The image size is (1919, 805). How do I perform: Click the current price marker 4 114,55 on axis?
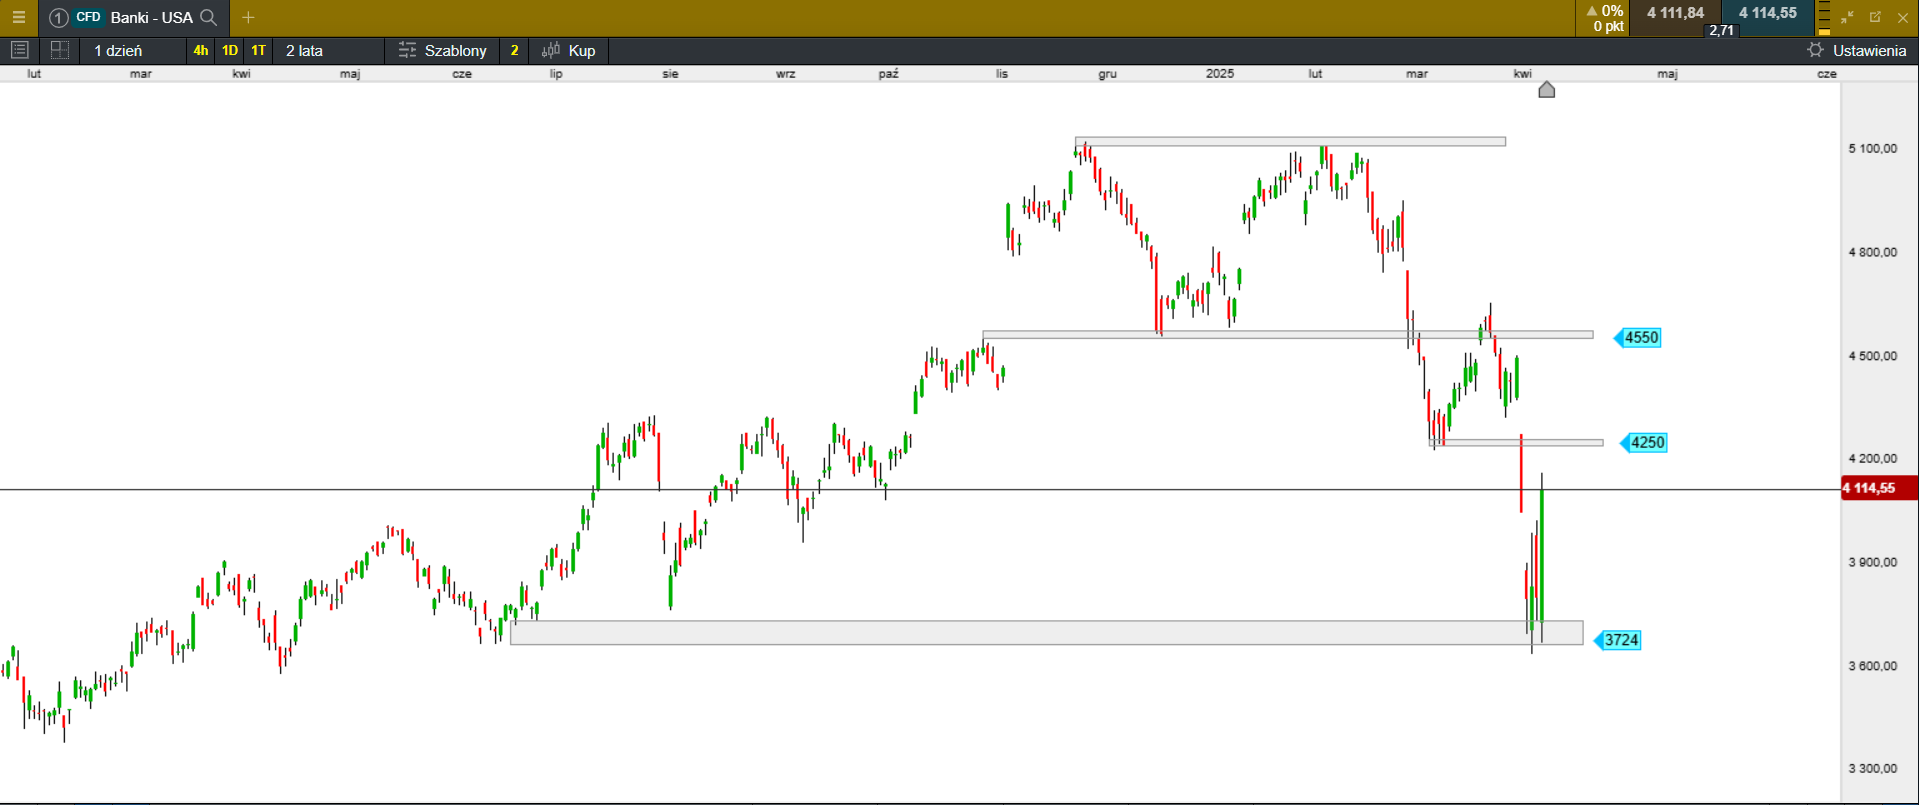coord(1879,488)
